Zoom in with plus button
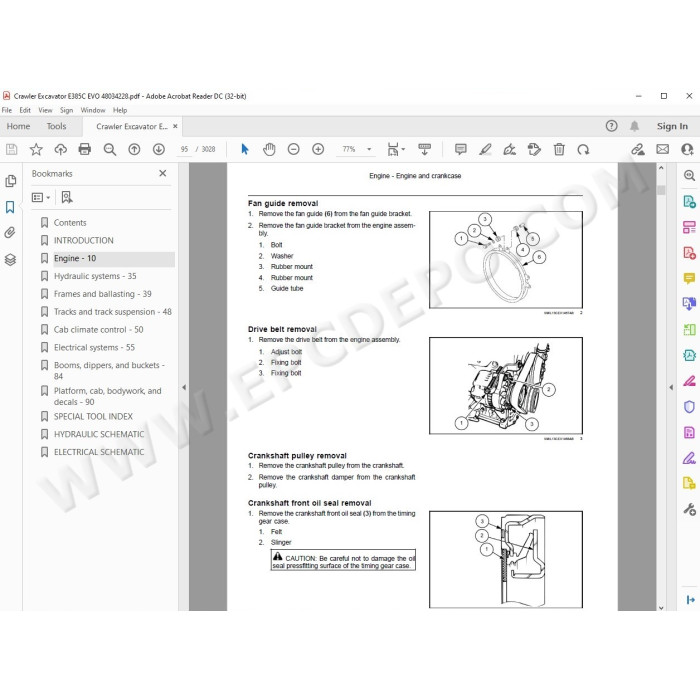700x700 pixels. pos(318,149)
